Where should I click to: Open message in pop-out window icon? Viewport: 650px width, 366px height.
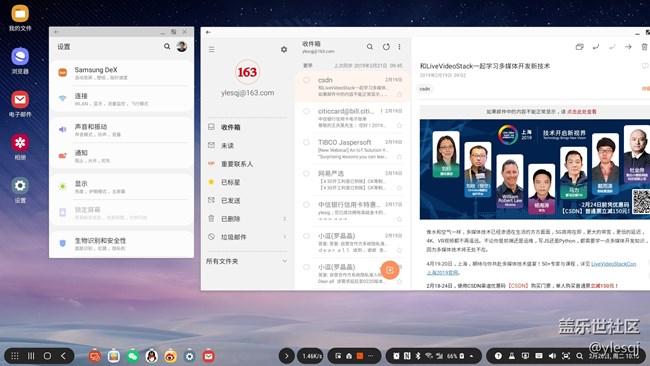coord(580,47)
